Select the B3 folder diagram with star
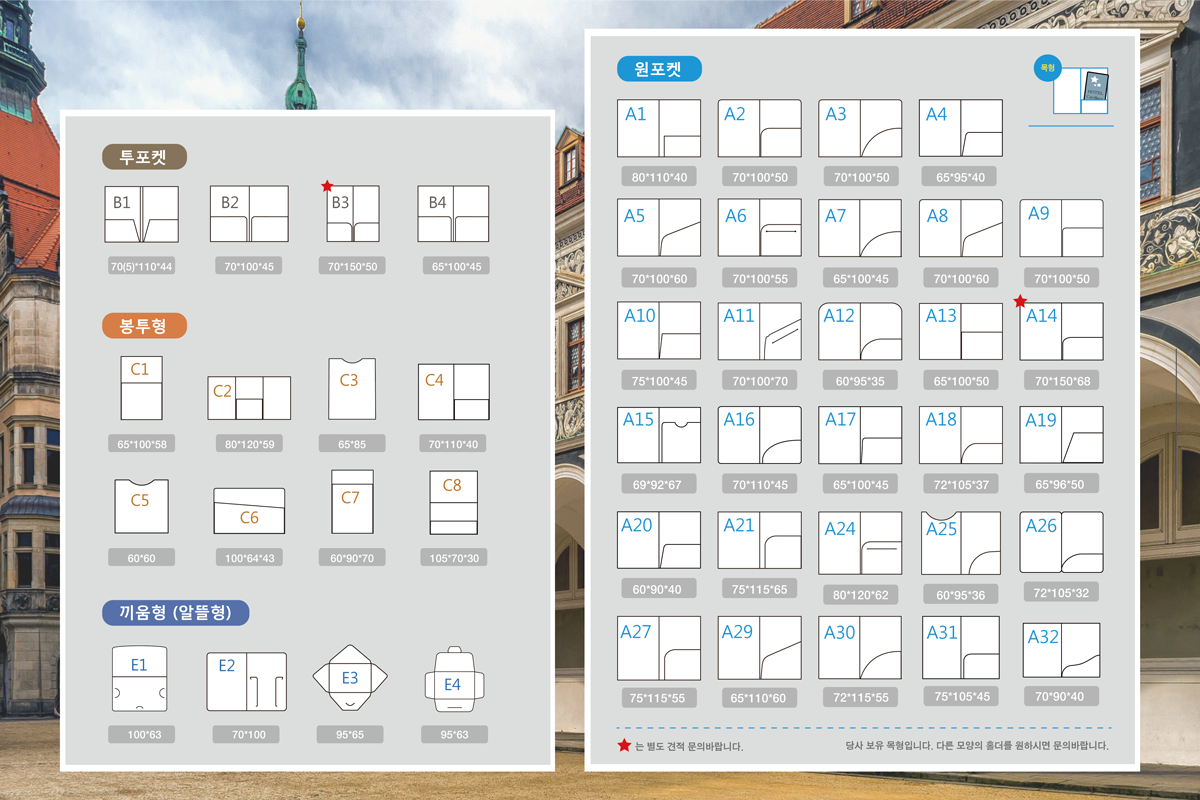The image size is (1200, 800). tap(353, 214)
